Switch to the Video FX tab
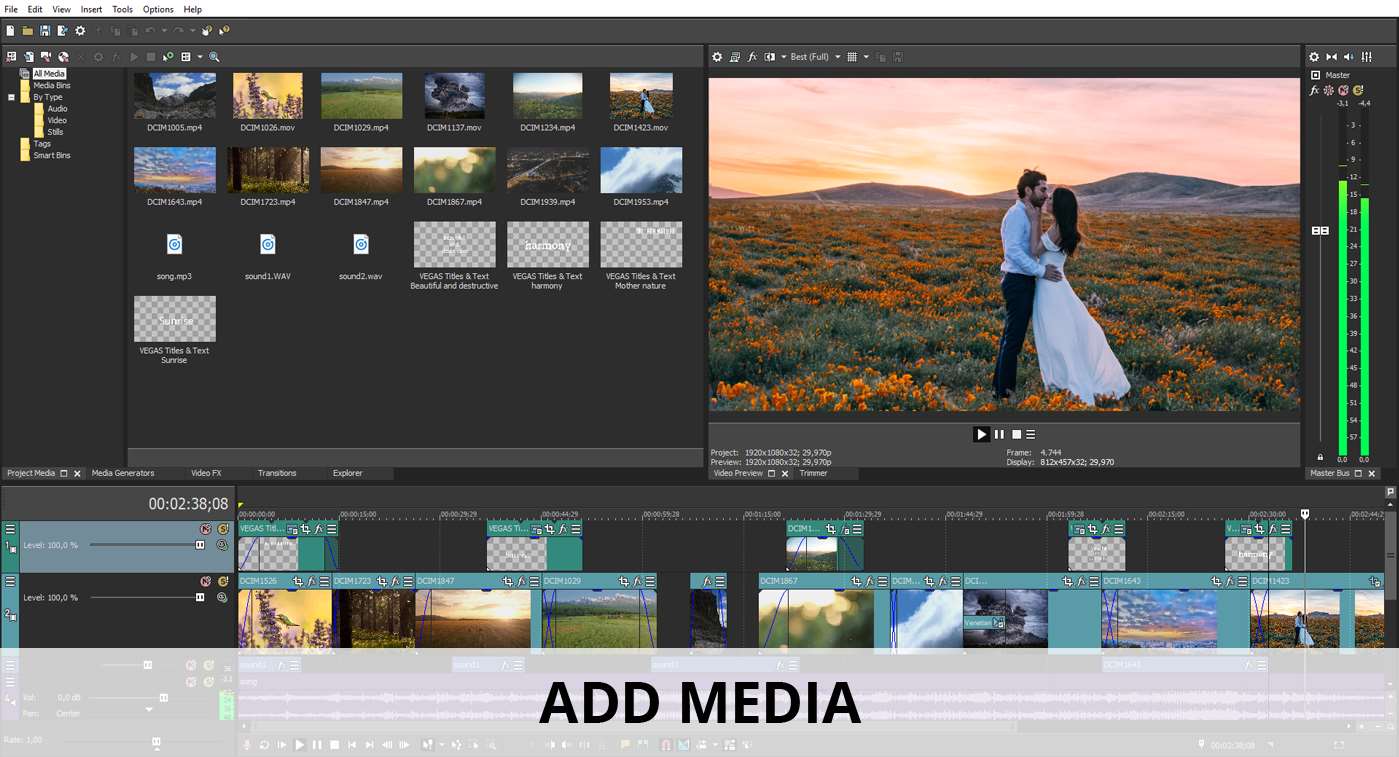The height and width of the screenshot is (757, 1399). tap(206, 473)
